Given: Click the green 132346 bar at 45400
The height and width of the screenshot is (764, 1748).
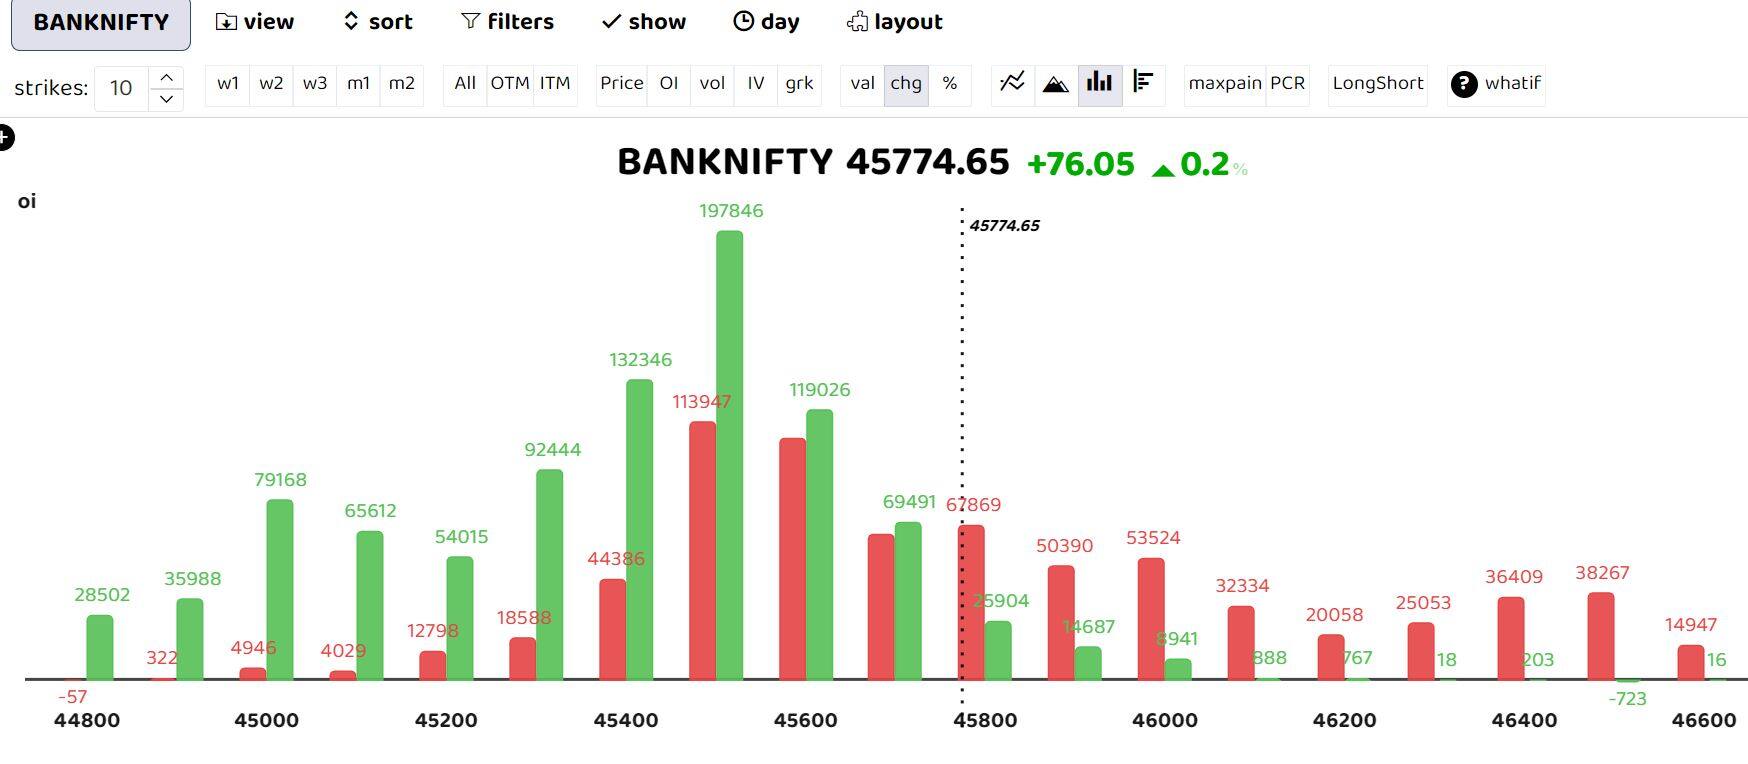Looking at the screenshot, I should point(640,530).
